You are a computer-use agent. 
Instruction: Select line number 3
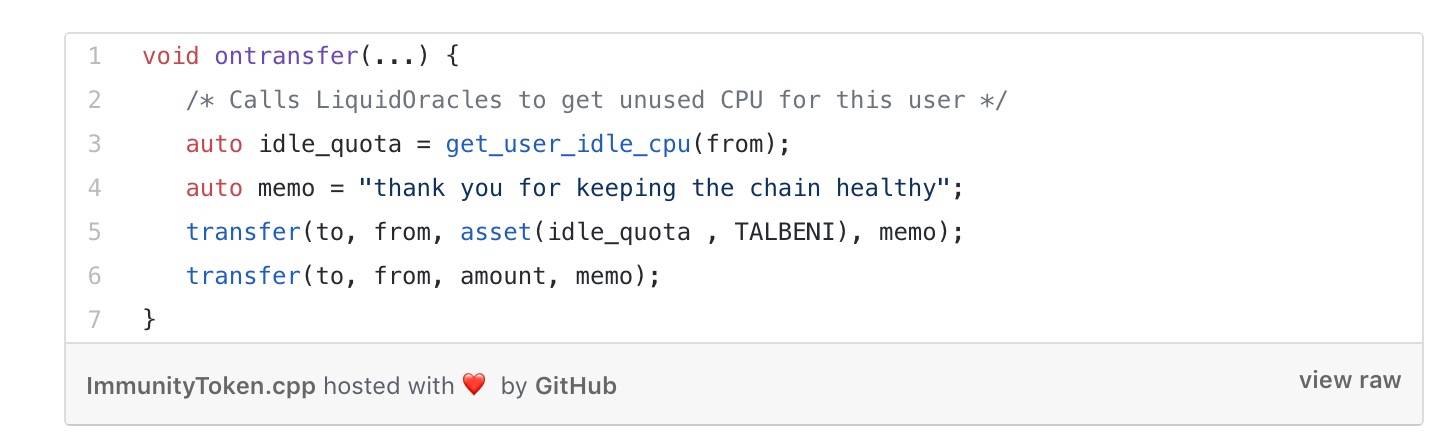pos(95,144)
